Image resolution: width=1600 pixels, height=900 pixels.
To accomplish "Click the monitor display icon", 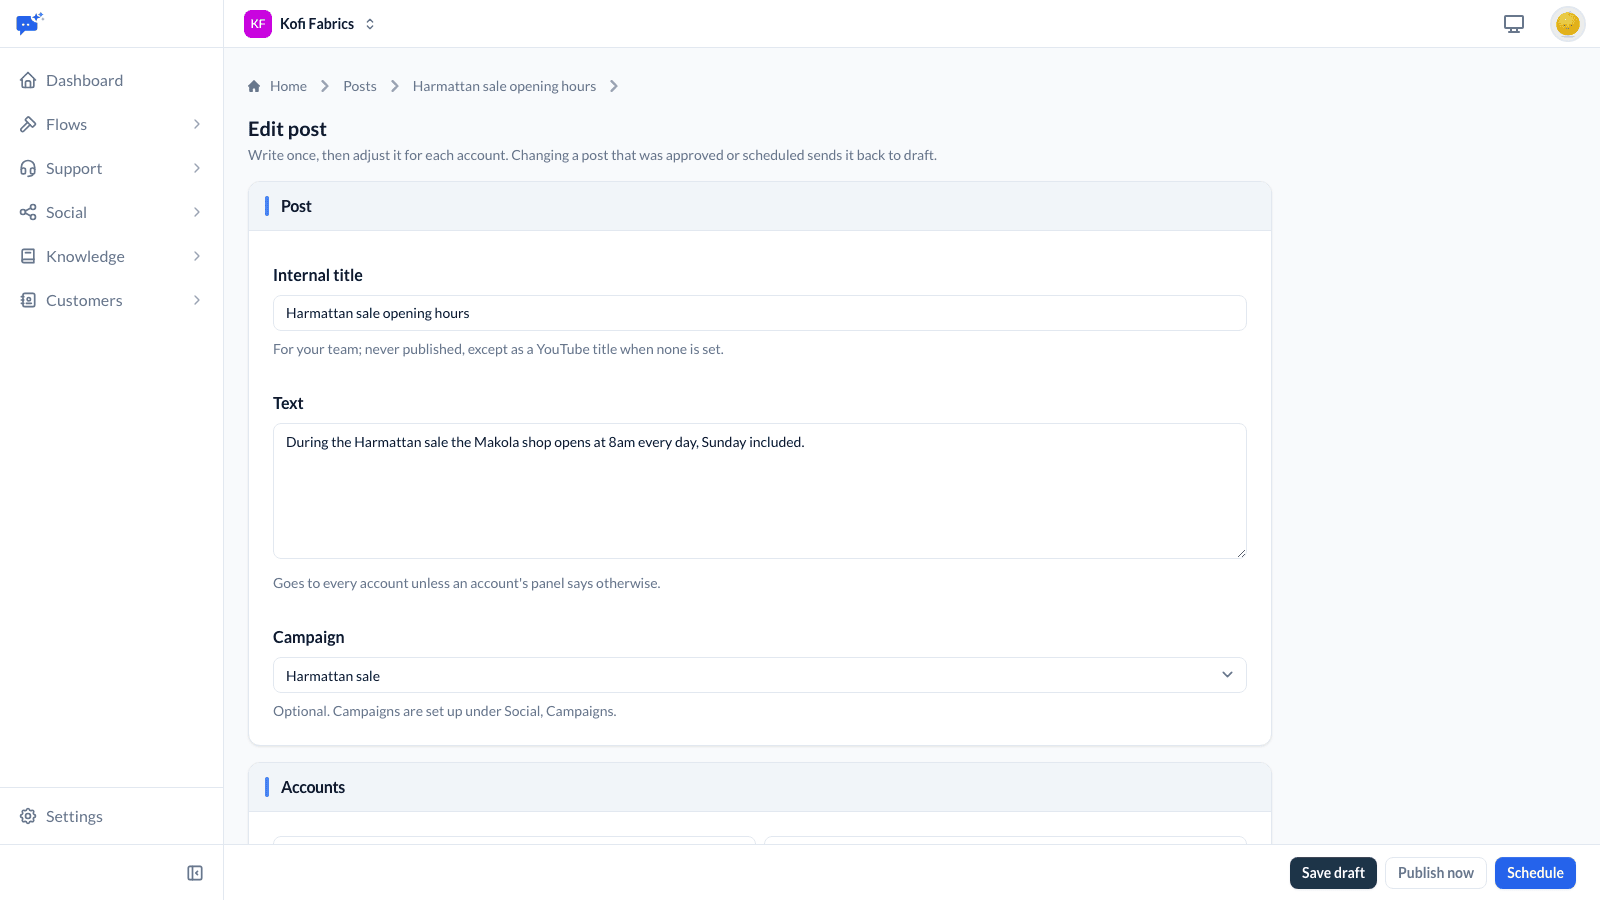I will (x=1514, y=24).
